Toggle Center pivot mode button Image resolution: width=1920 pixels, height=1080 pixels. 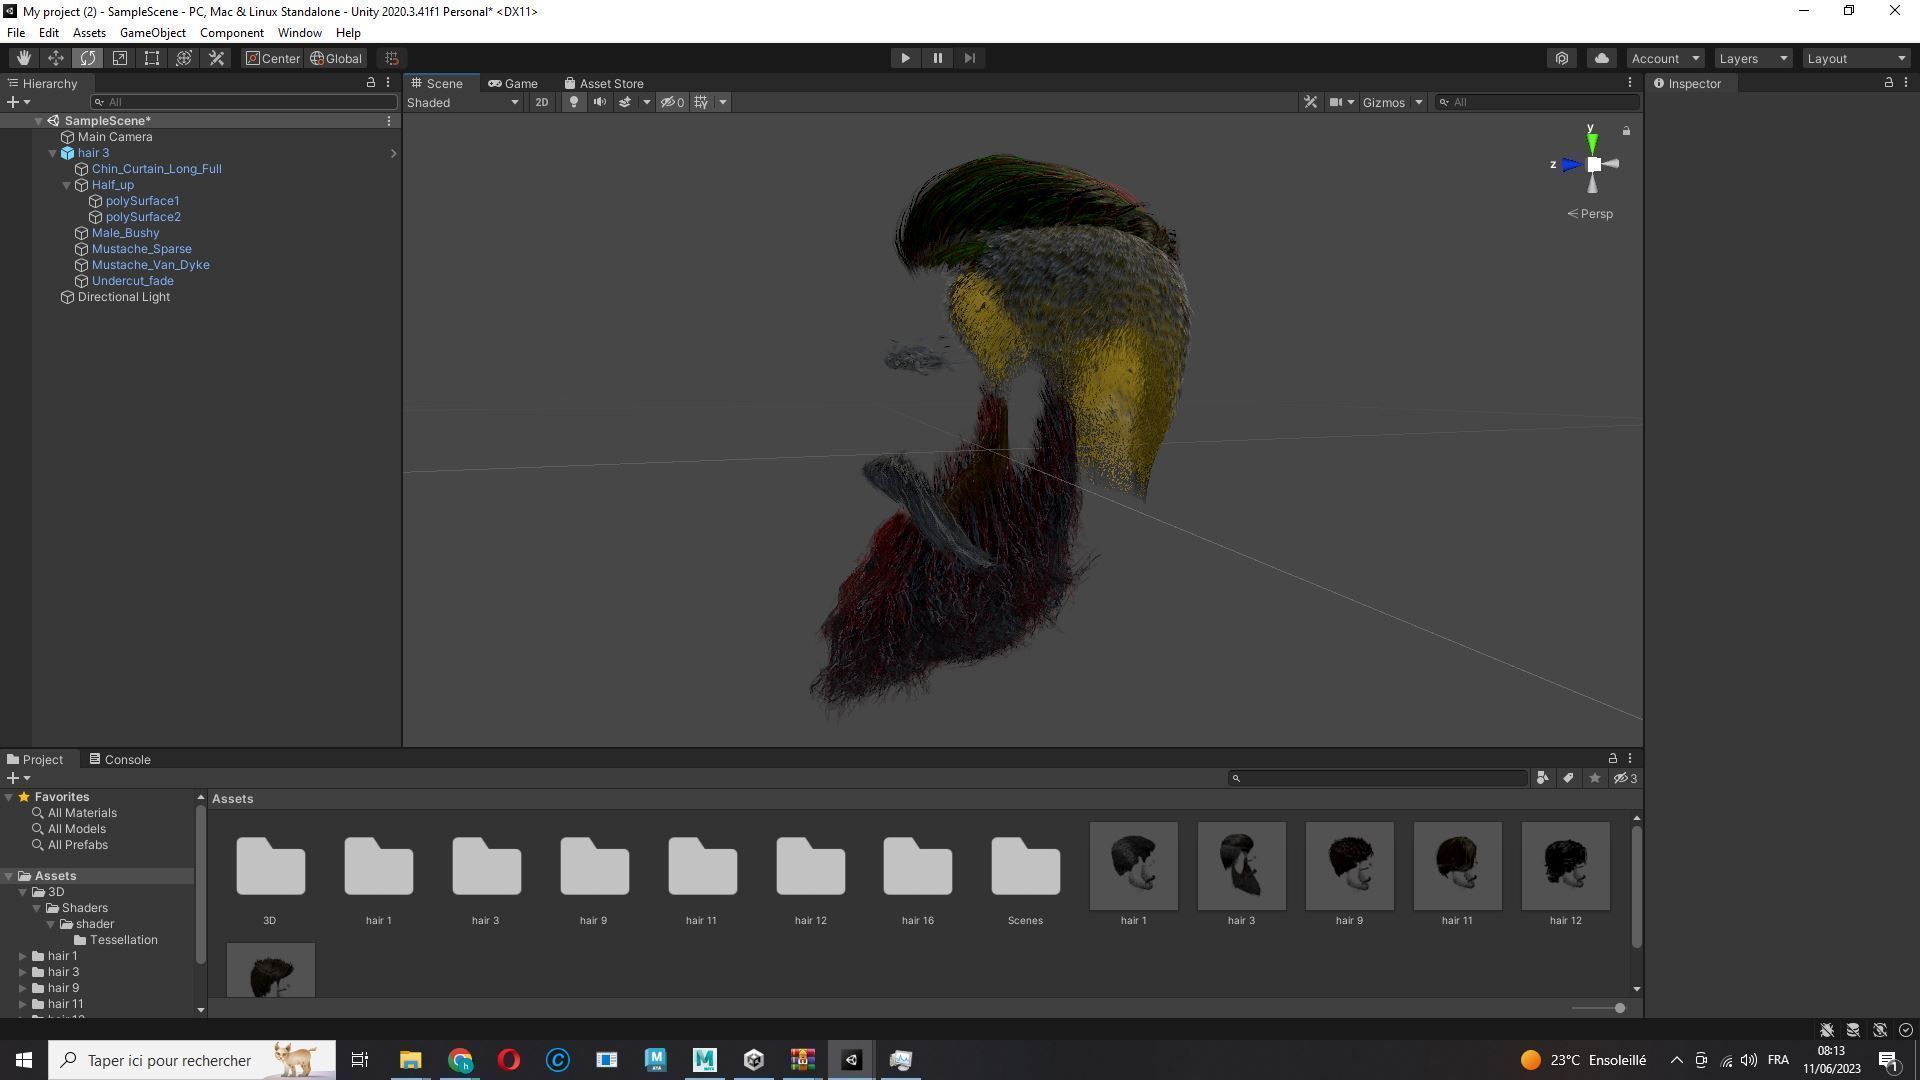click(272, 58)
